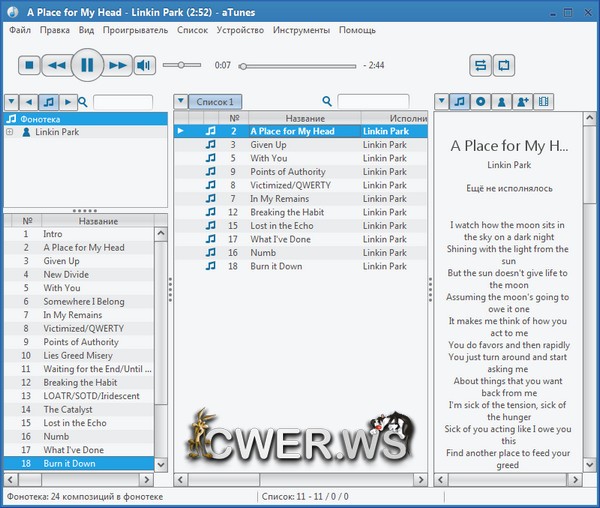Switch to the Список 1 playlist tab
The image size is (600, 508).
(x=215, y=101)
